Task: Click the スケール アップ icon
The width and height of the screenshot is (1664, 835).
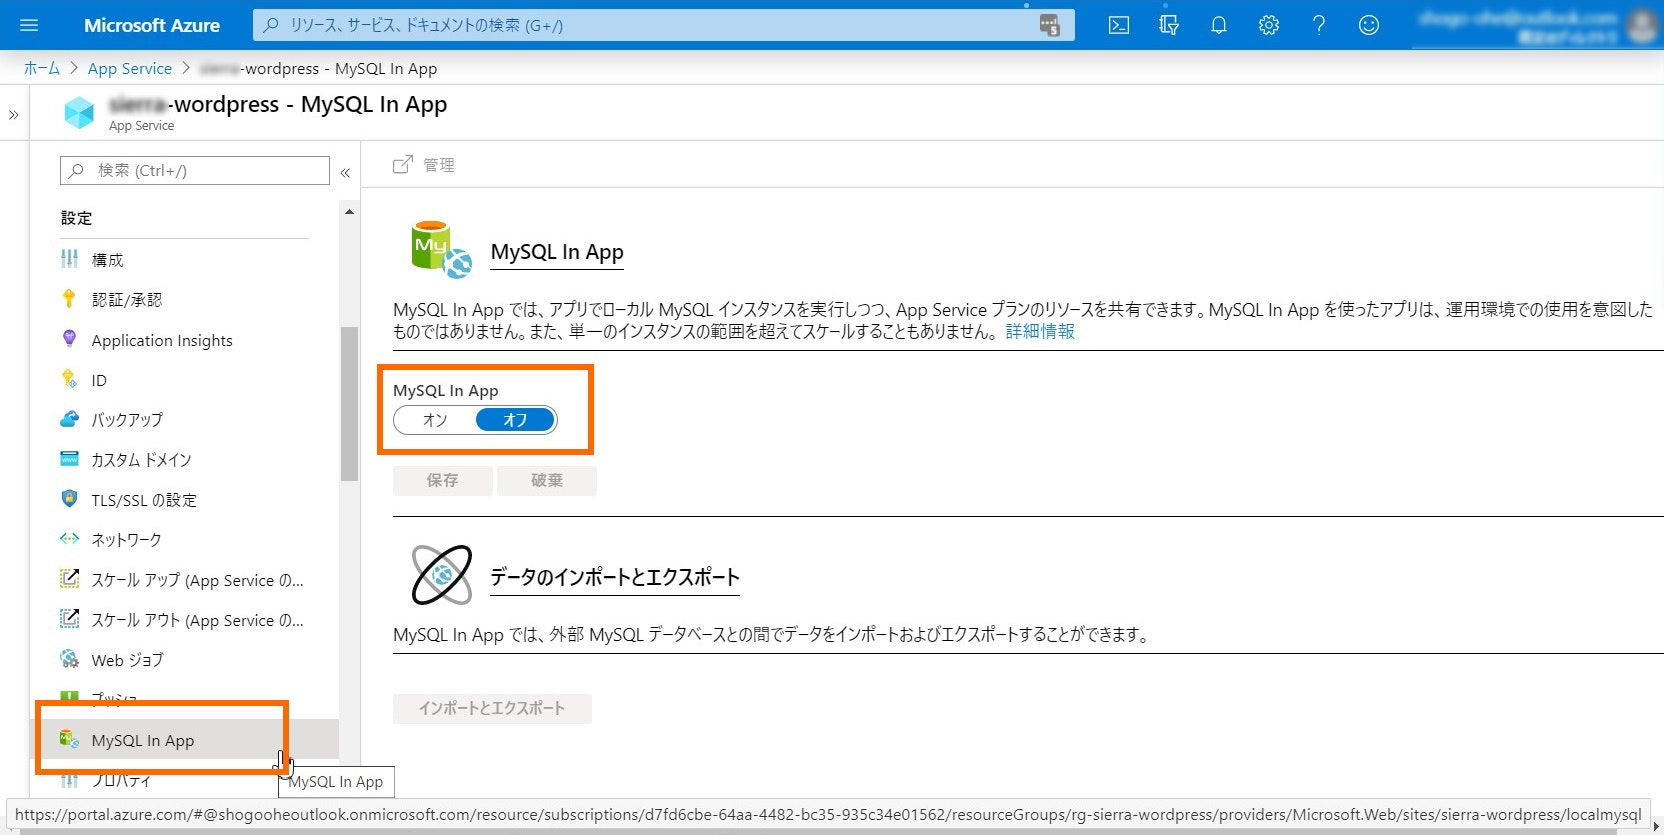Action: click(69, 579)
